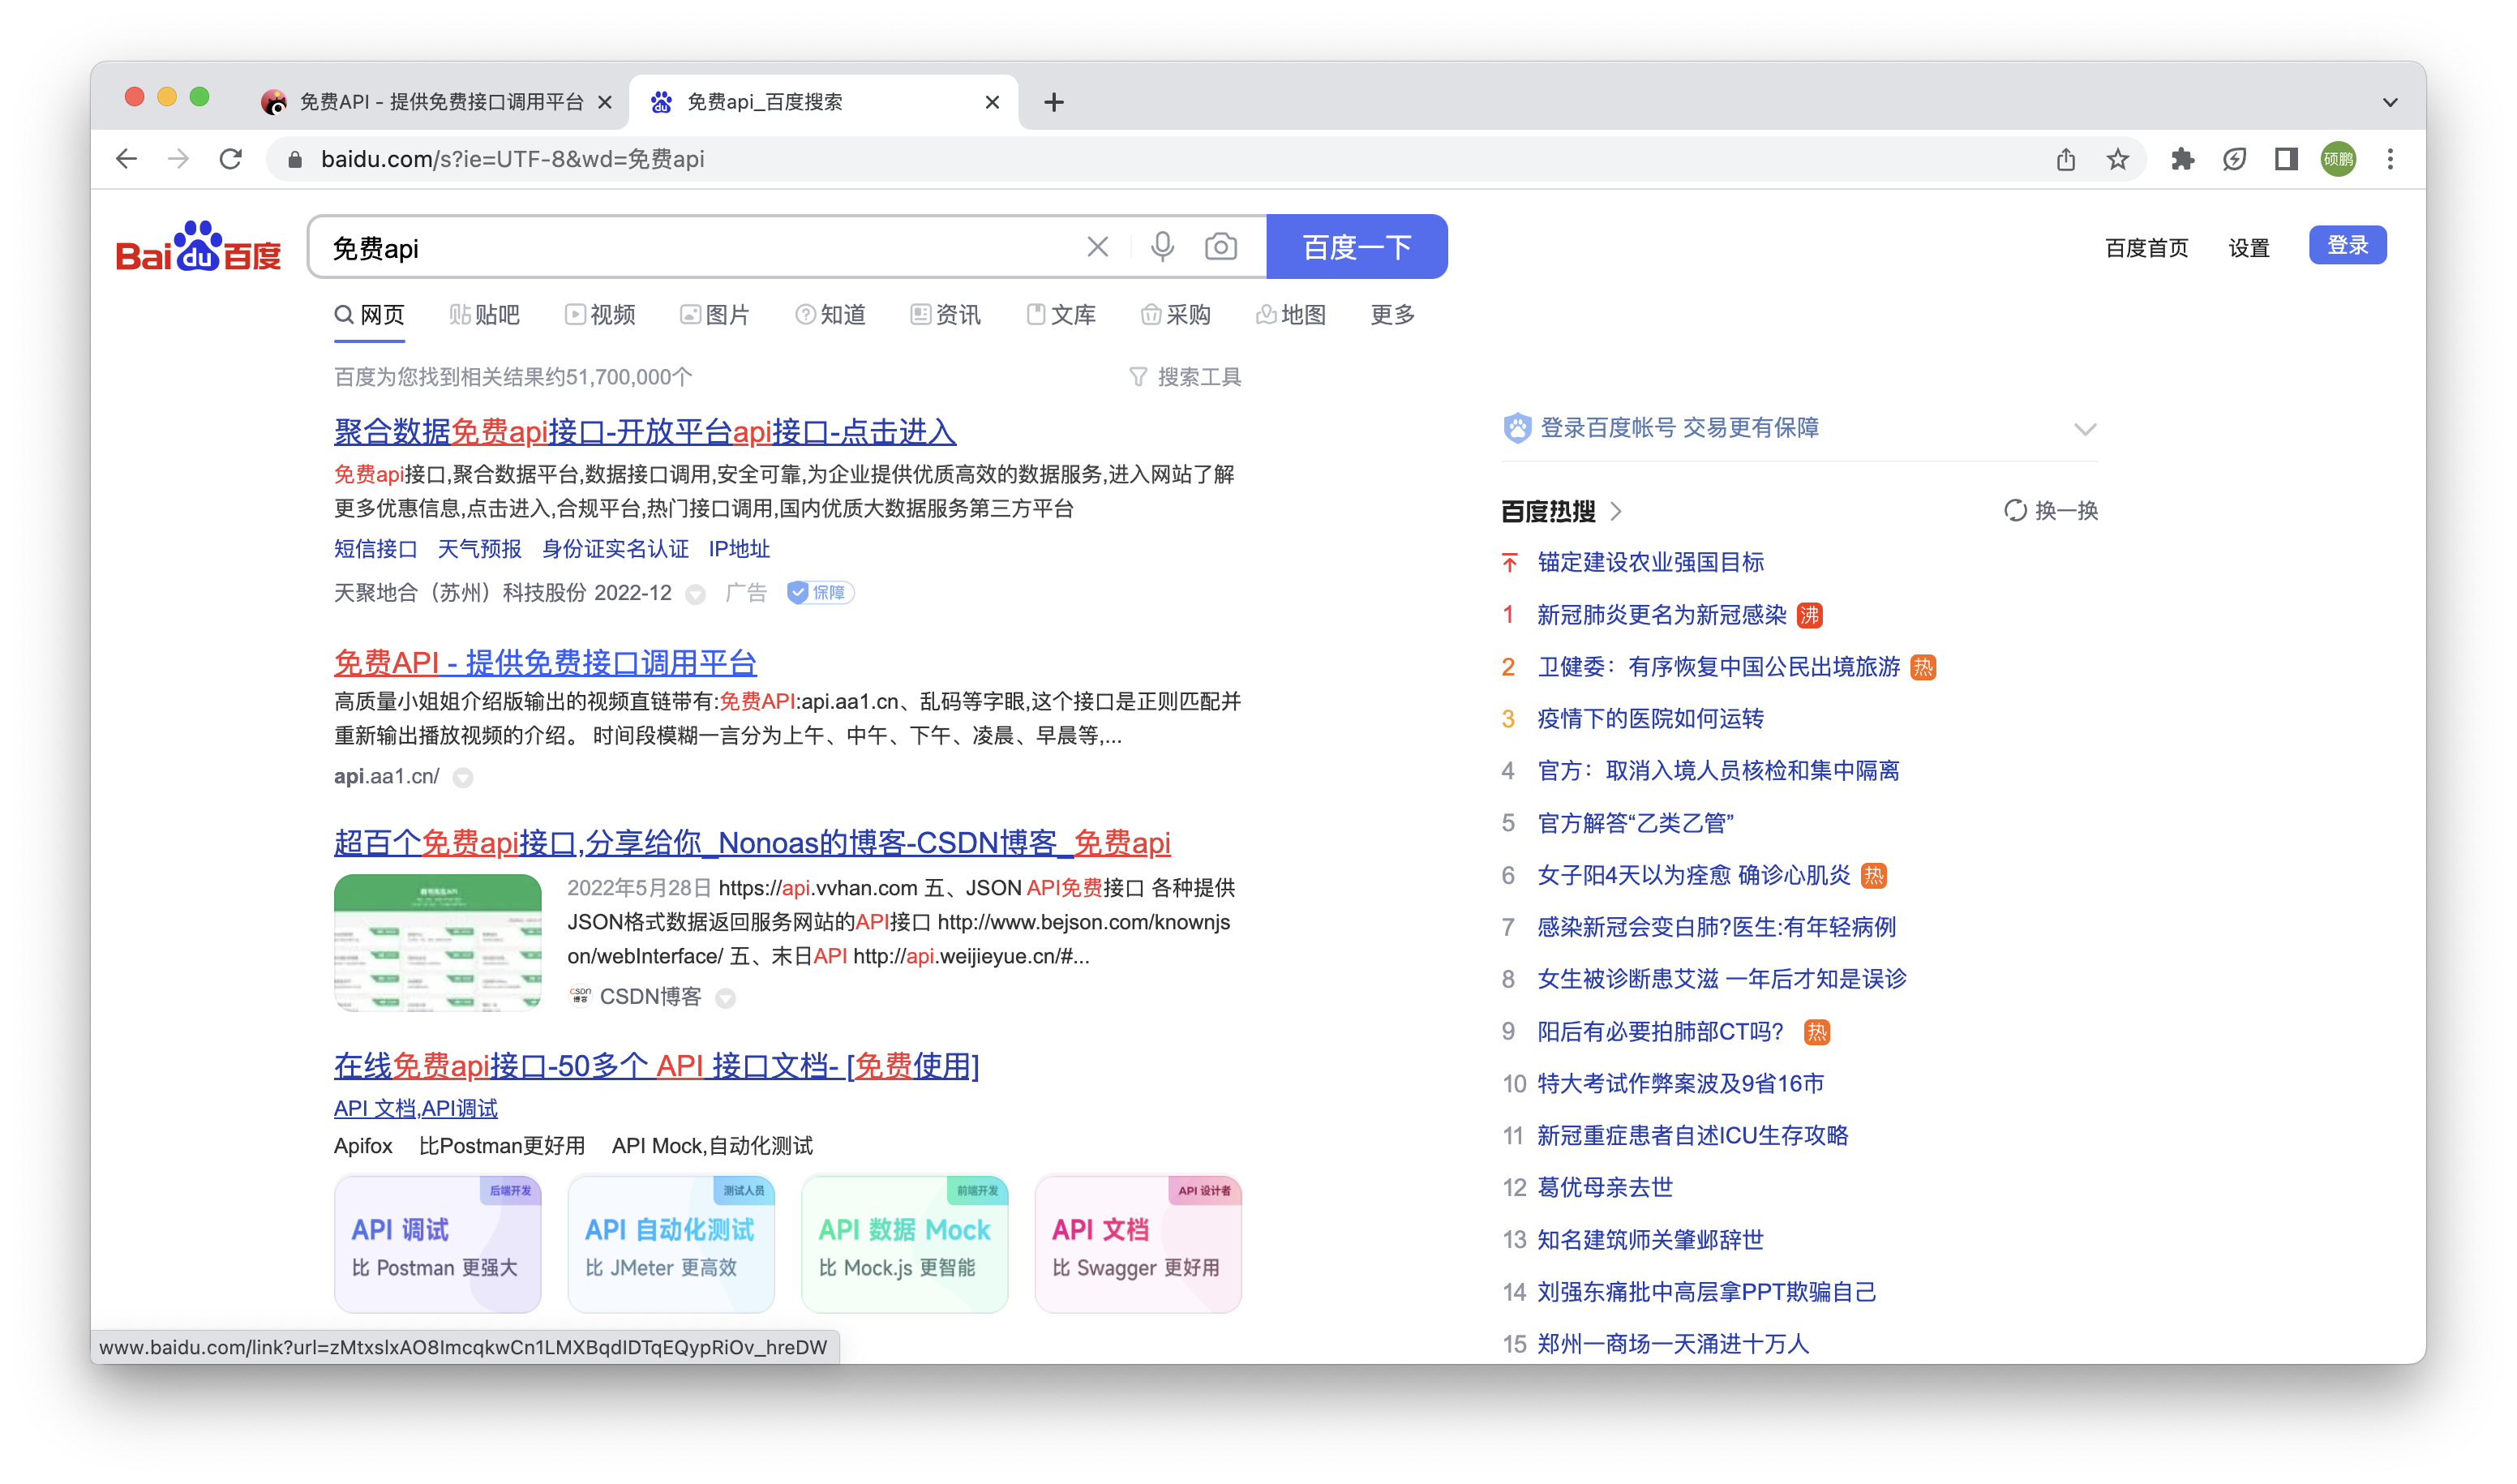This screenshot has height=1484, width=2517.
Task: Click the share page icon
Action: [2066, 159]
